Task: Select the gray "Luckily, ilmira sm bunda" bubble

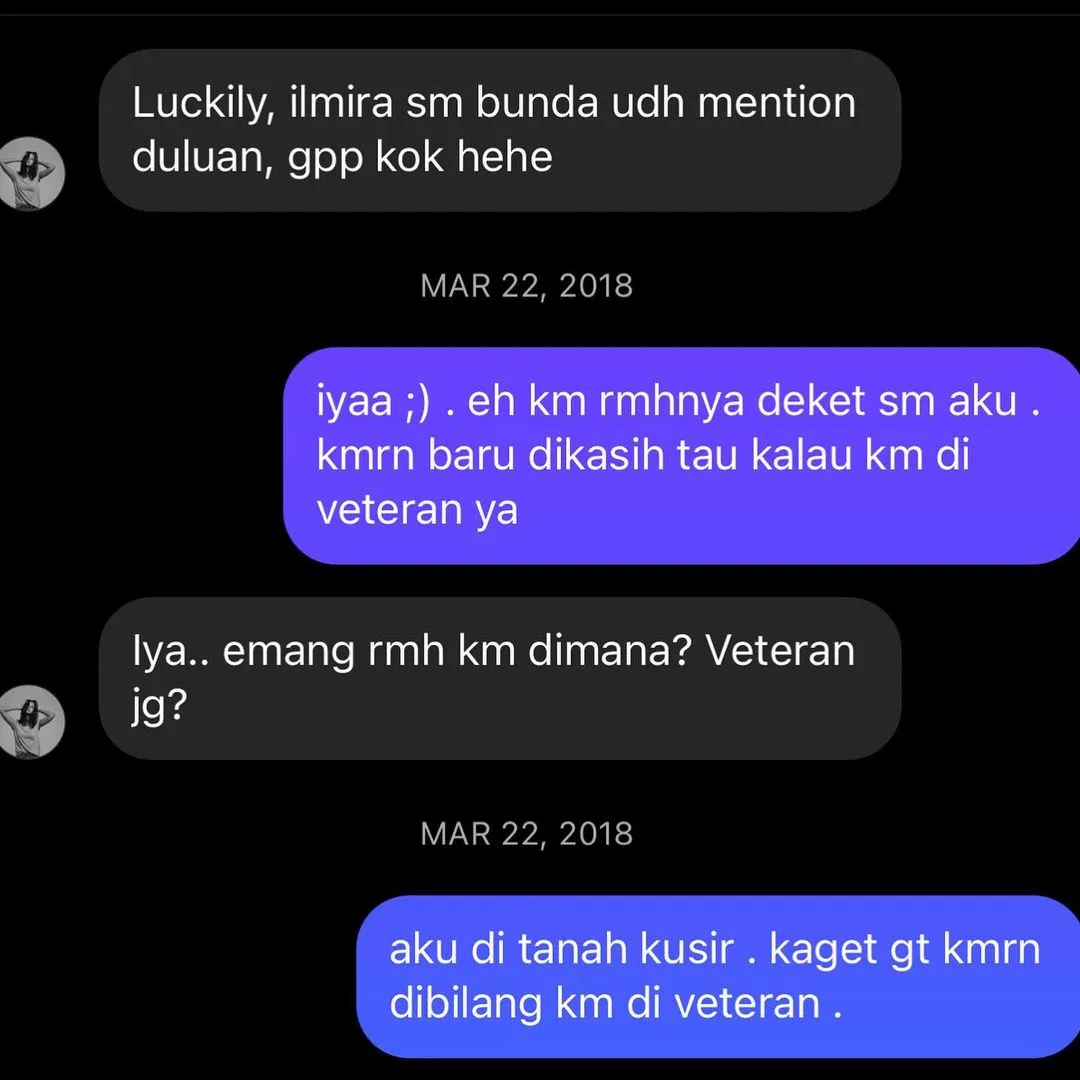Action: [500, 130]
